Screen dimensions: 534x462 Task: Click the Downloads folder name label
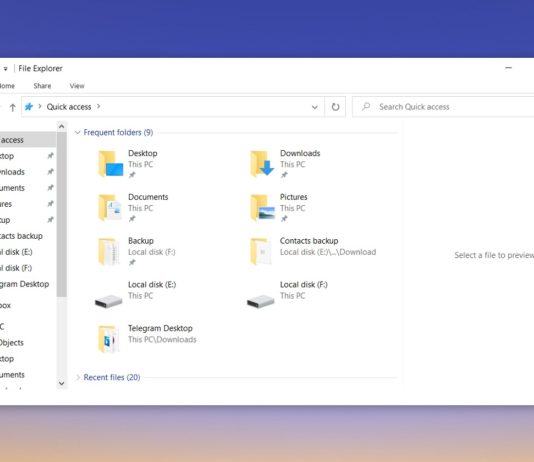[x=300, y=153]
